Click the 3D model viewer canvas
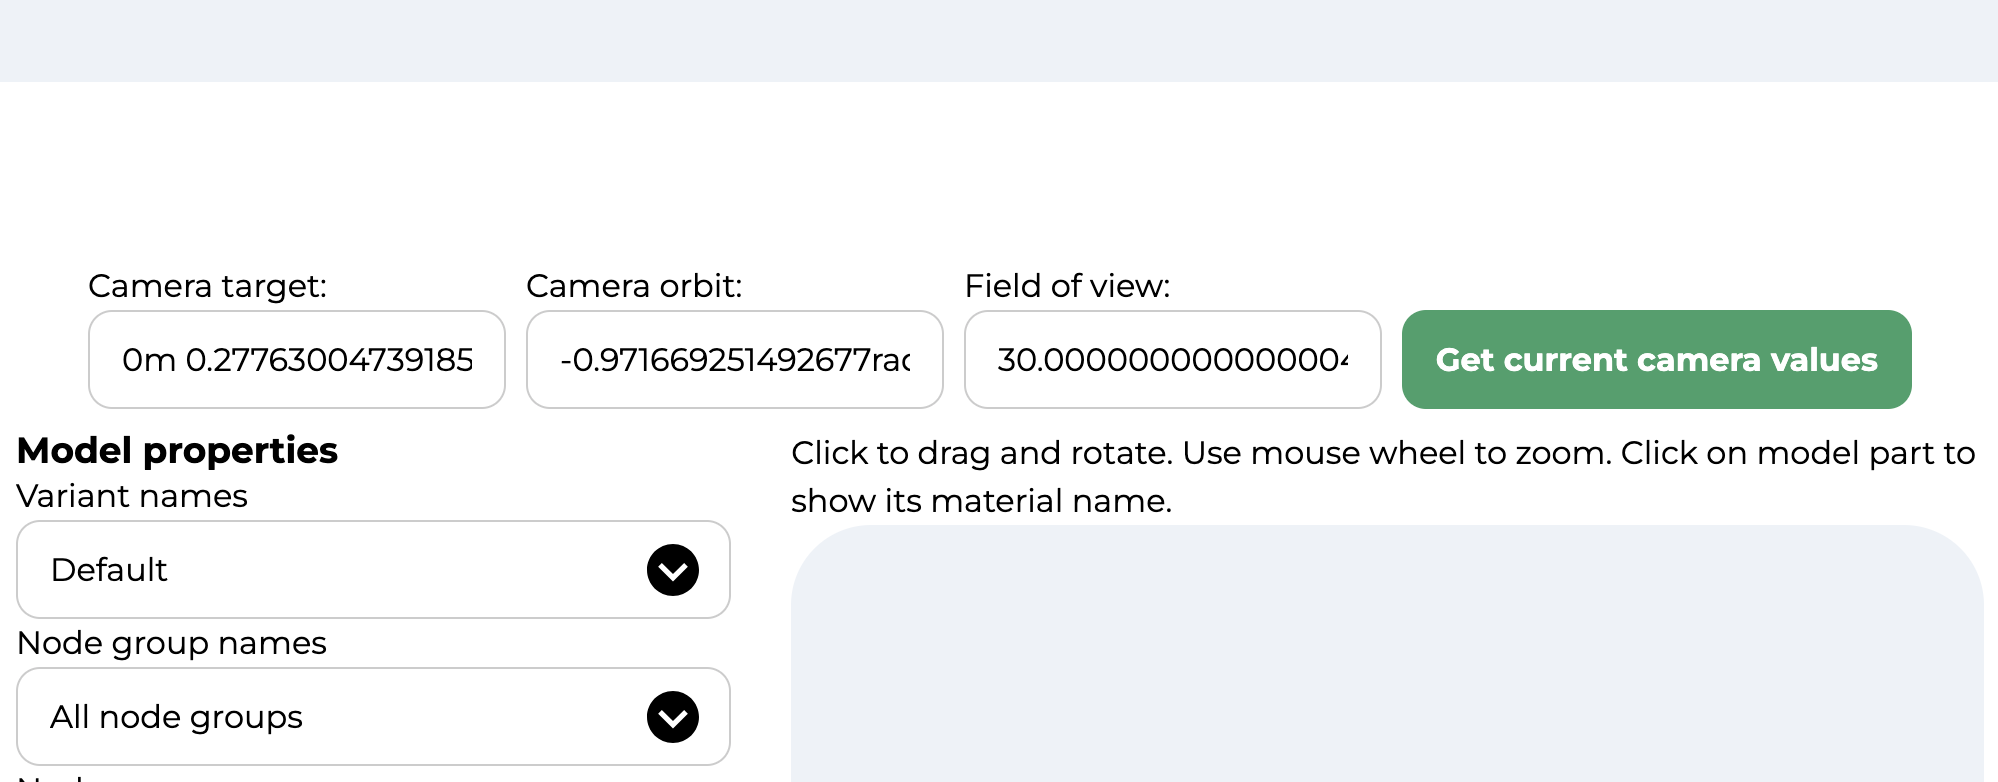The height and width of the screenshot is (782, 1998). click(x=1386, y=660)
